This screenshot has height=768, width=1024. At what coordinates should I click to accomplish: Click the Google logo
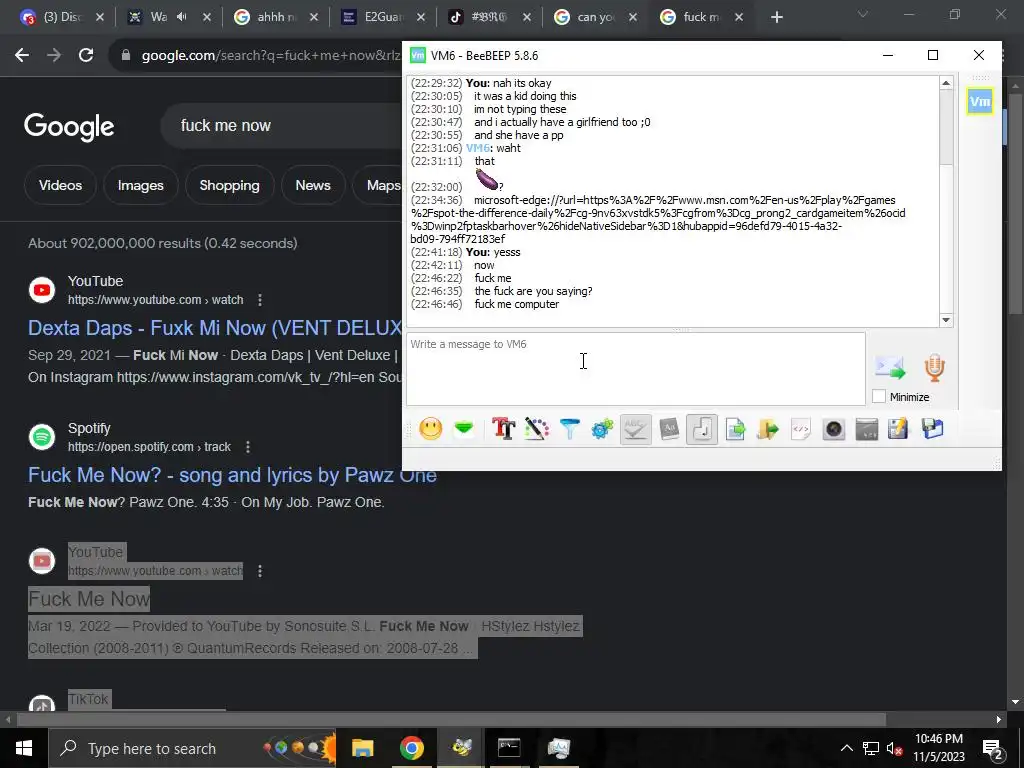69,126
